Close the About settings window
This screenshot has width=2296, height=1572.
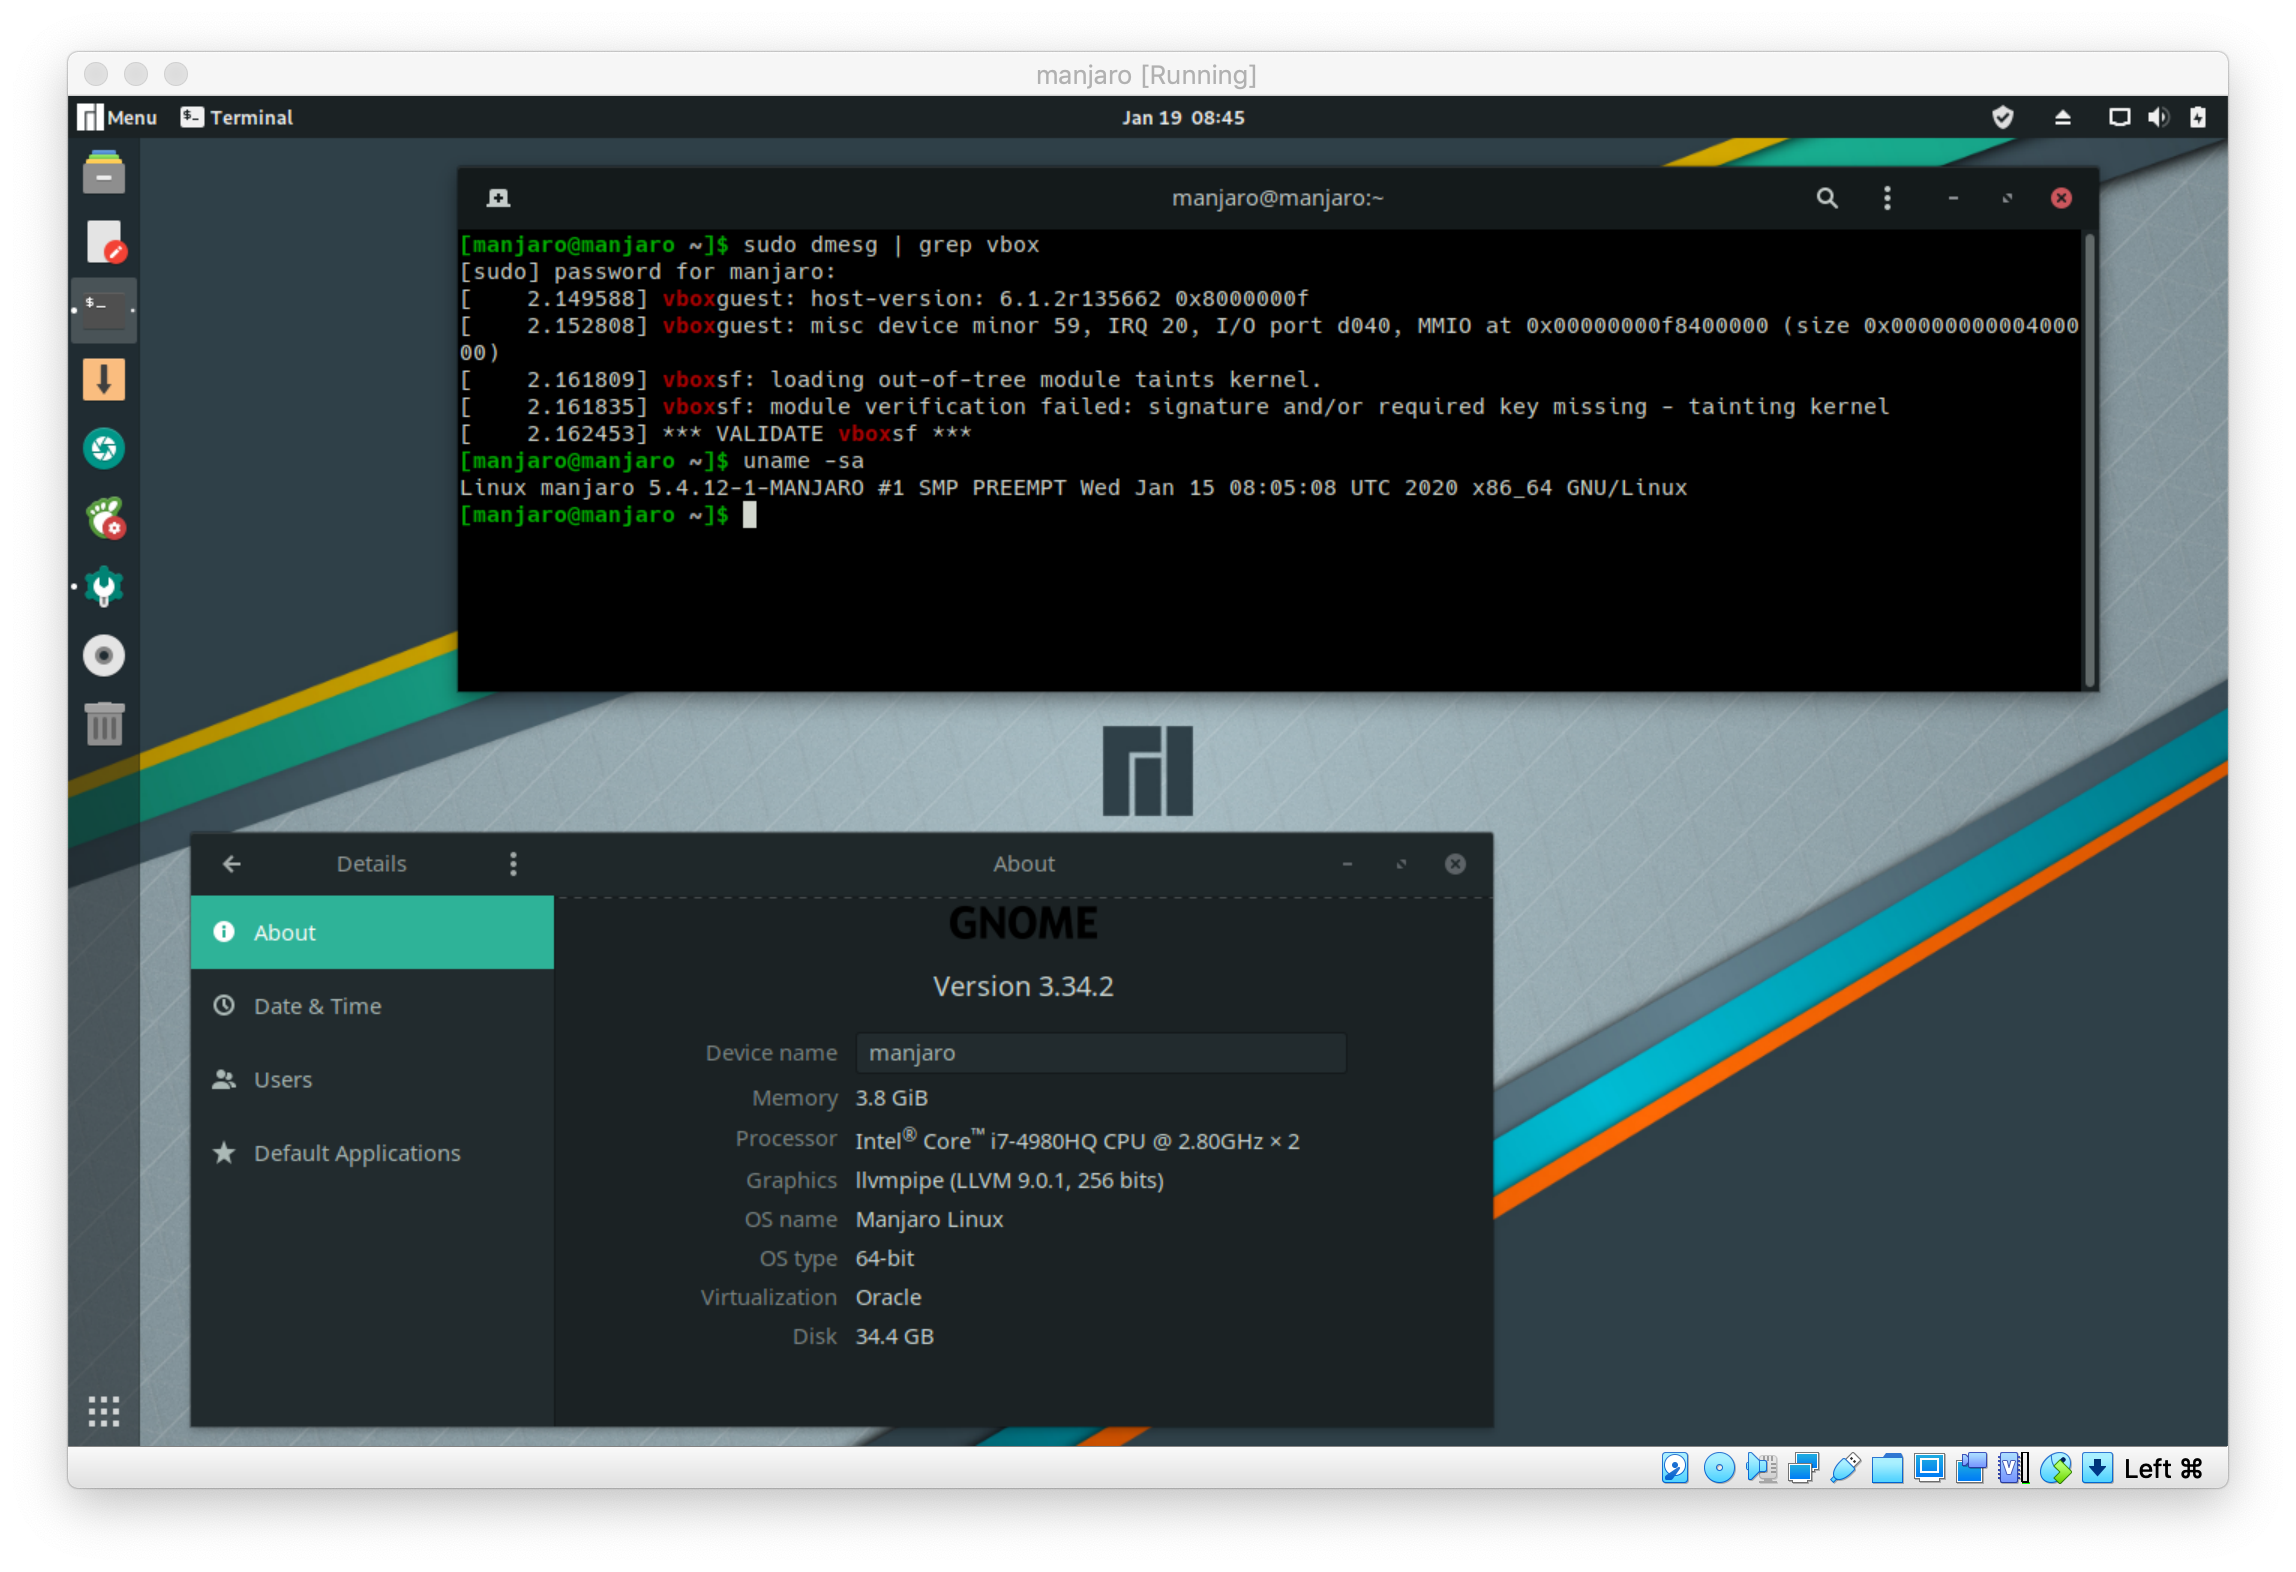1455,863
